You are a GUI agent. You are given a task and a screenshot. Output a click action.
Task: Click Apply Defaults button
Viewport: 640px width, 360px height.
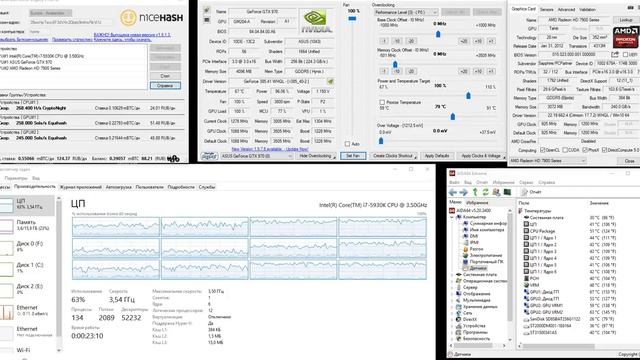437,156
